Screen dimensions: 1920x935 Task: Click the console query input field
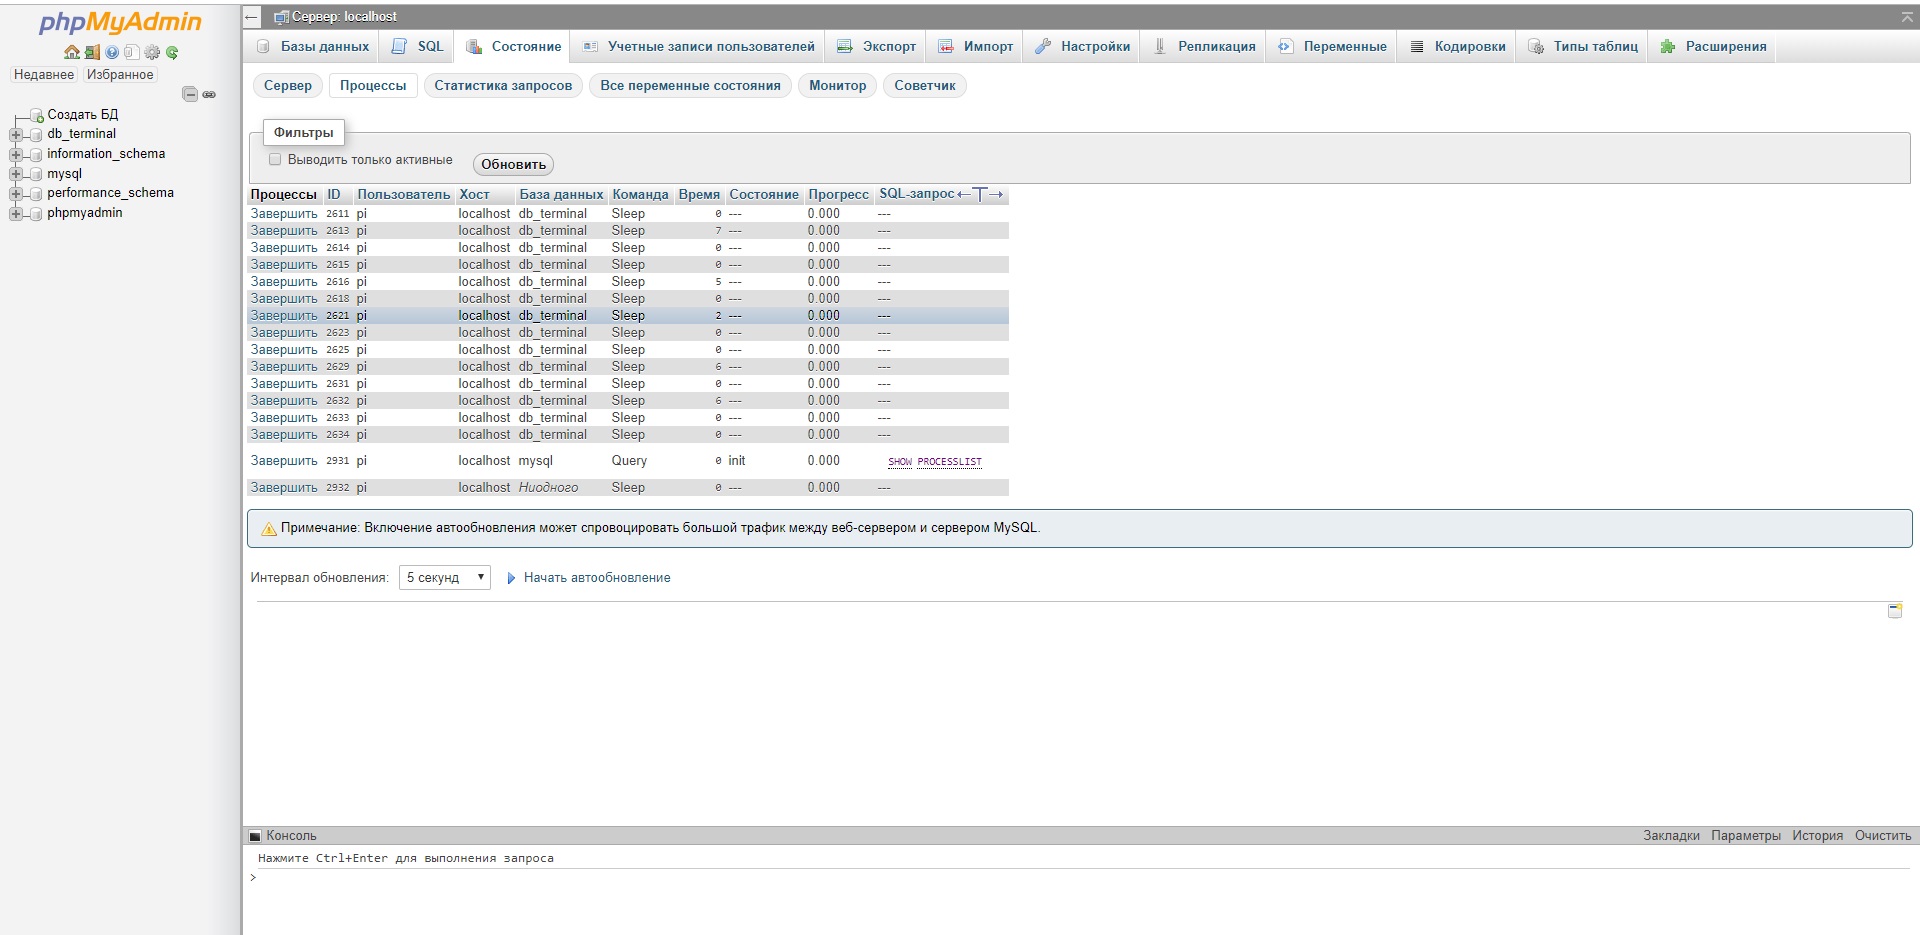[x=700, y=877]
